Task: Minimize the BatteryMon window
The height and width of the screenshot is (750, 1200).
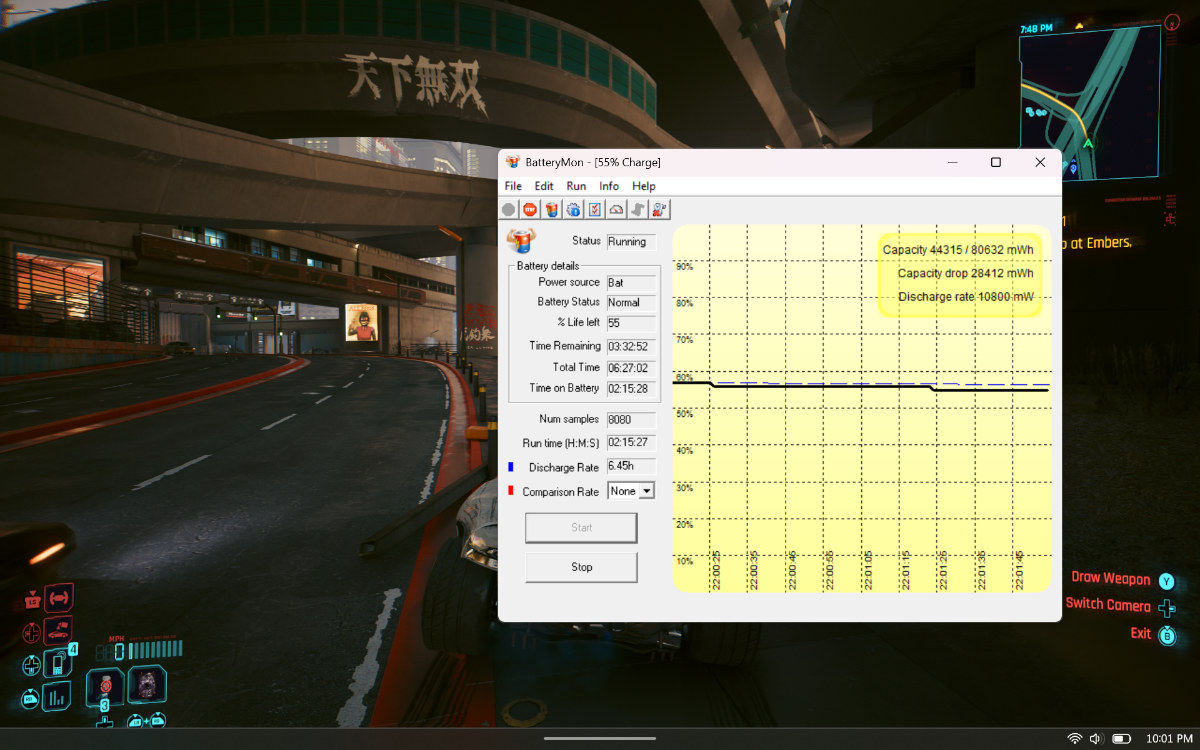Action: [x=952, y=162]
